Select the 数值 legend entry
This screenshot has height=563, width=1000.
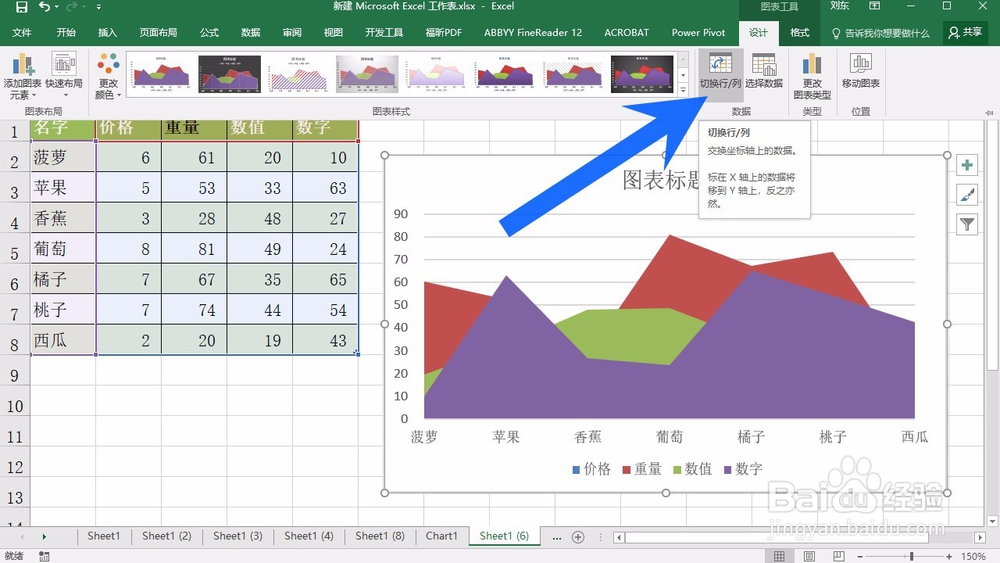(x=693, y=469)
